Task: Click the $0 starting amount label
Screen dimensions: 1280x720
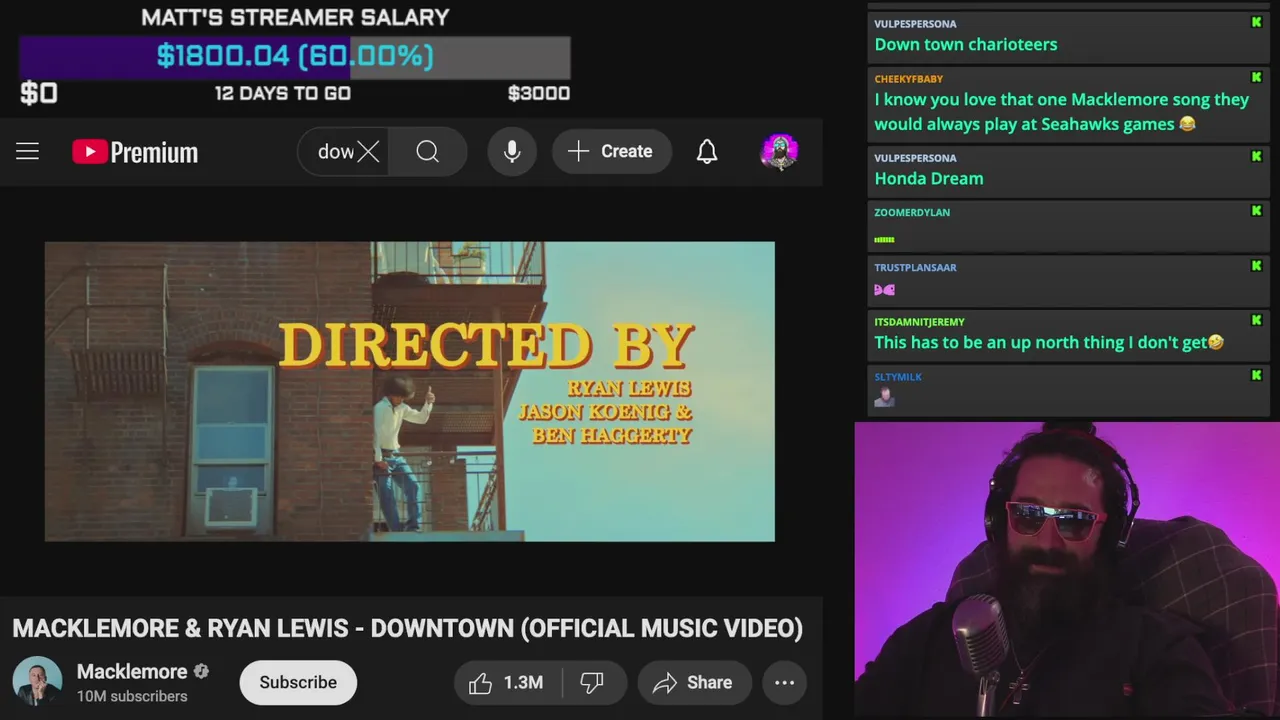Action: click(x=39, y=93)
